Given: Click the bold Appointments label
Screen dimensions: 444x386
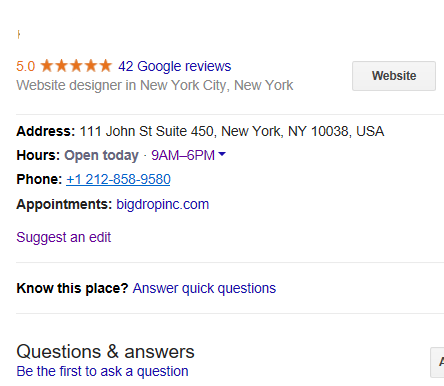Looking at the screenshot, I should (64, 204).
